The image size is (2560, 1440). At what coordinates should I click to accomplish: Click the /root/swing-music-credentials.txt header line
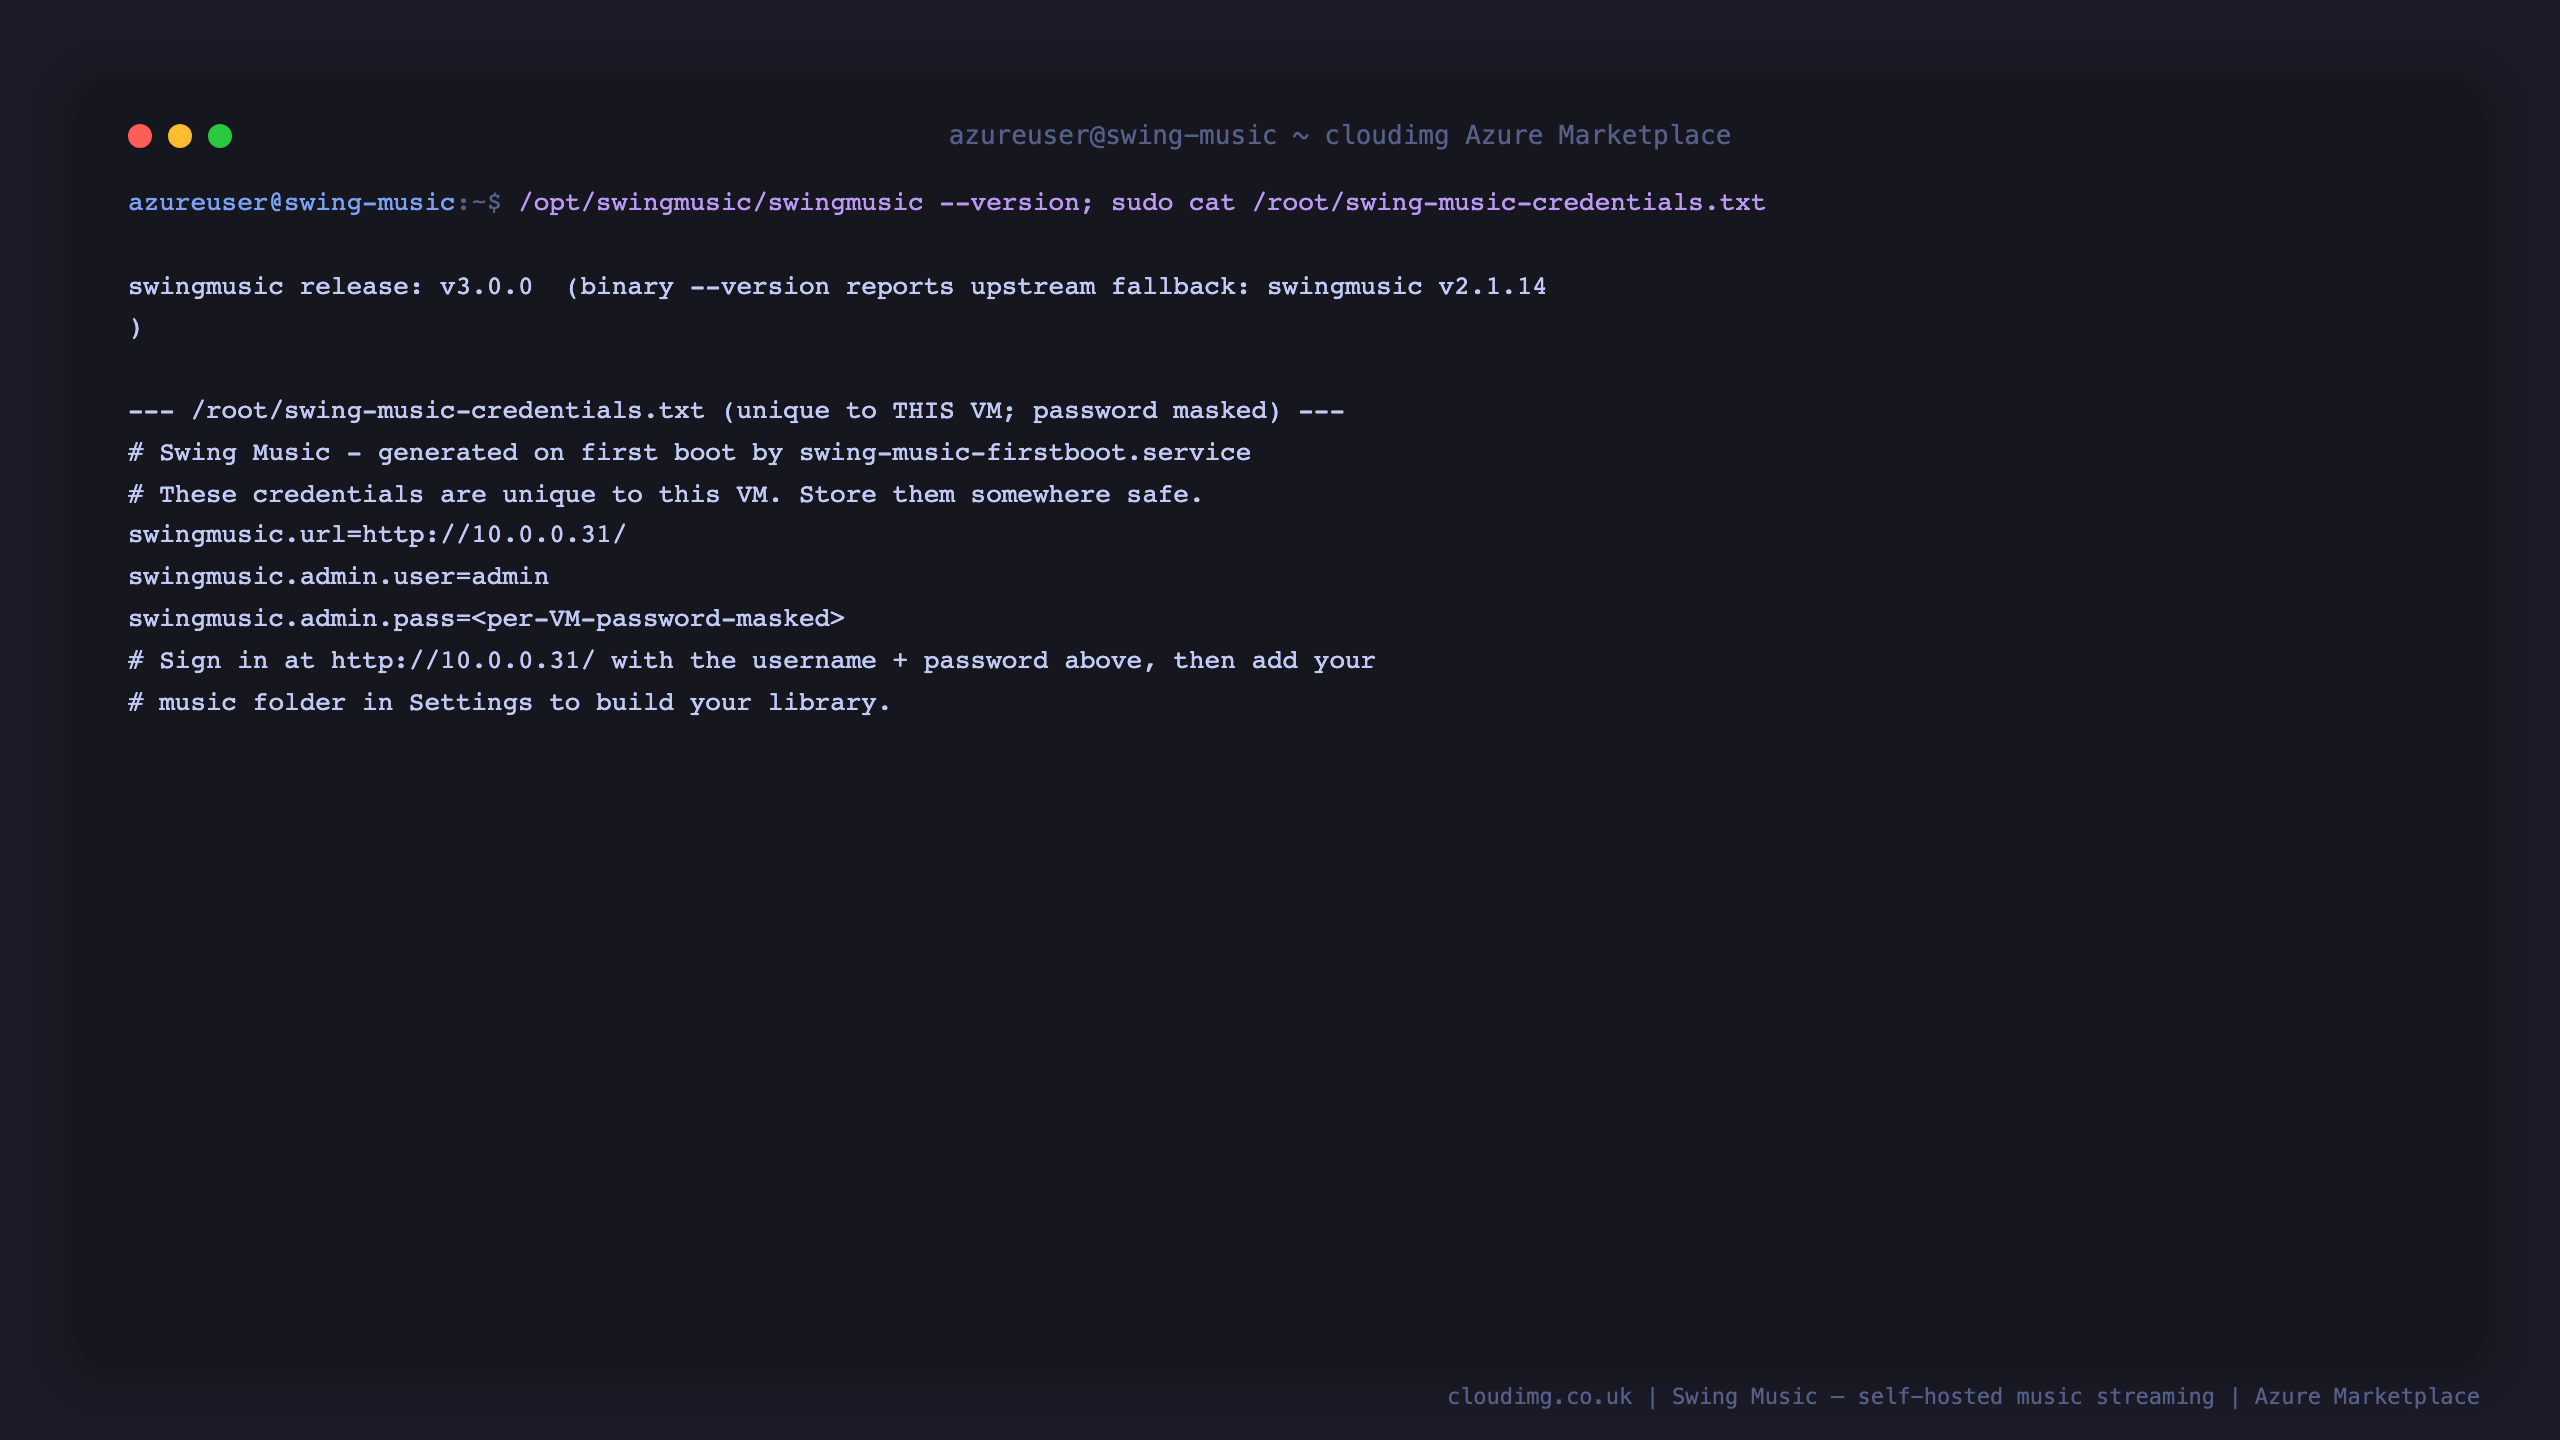pos(736,411)
